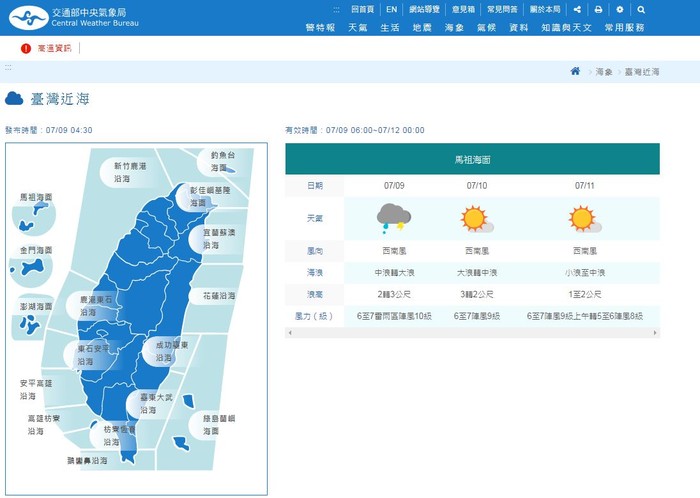This screenshot has height=498, width=700.
Task: Select 澎湖海面 region on map
Action: point(35,307)
